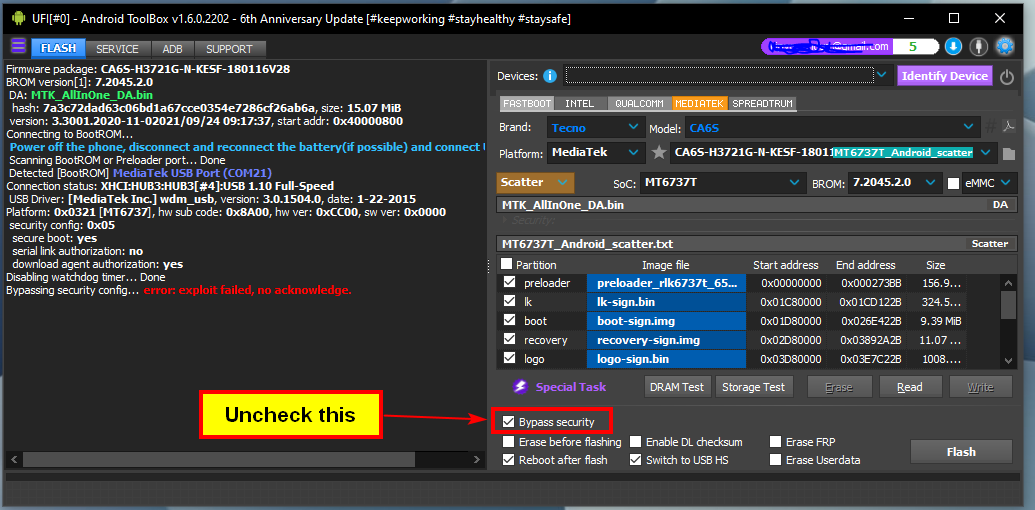Uncheck the preloader partition checkbox

click(x=510, y=282)
